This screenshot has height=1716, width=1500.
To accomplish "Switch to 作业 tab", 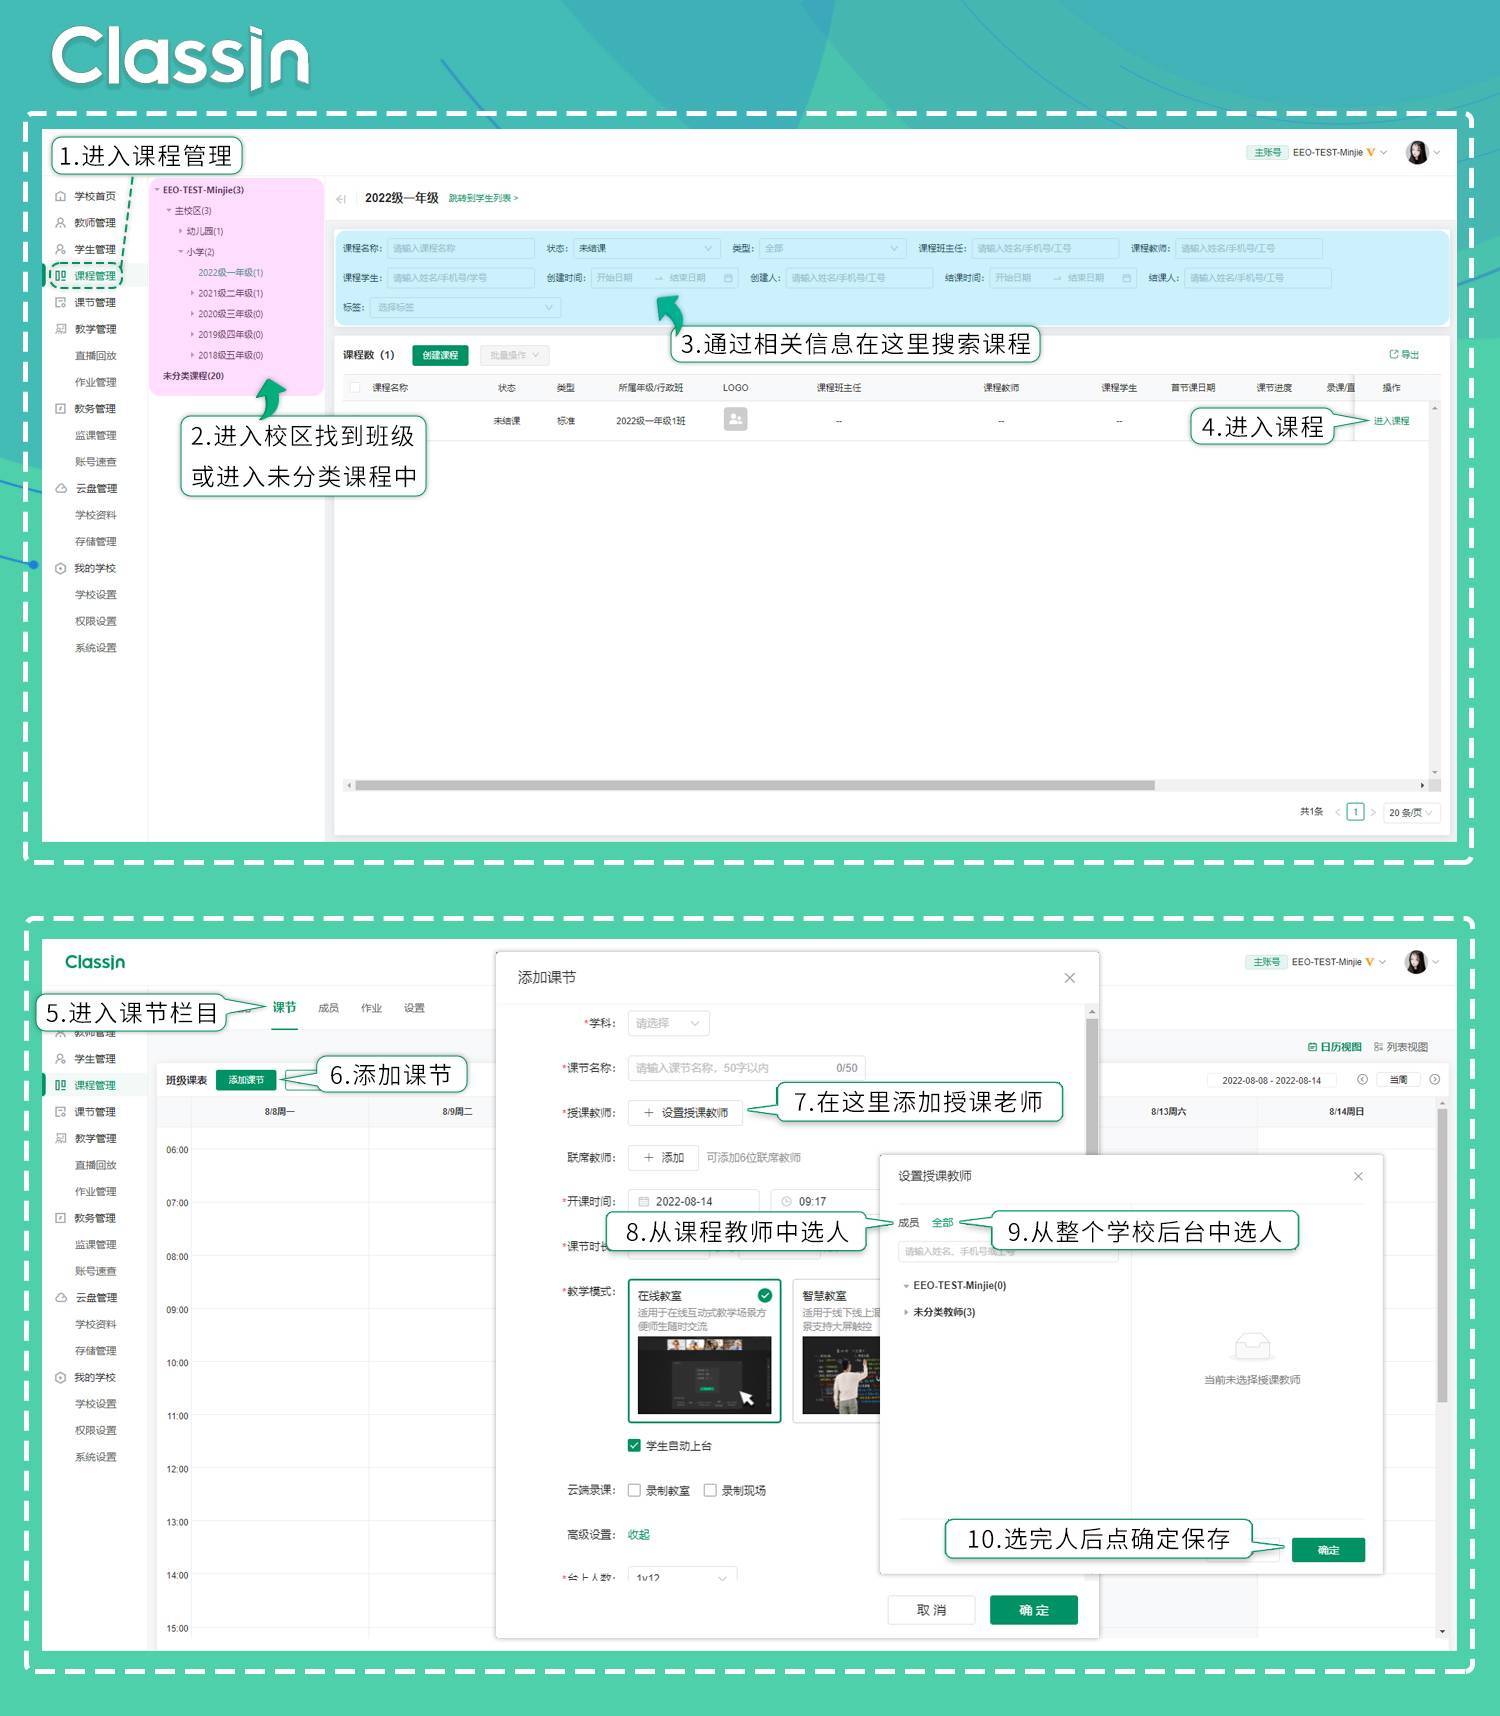I will pos(371,1008).
